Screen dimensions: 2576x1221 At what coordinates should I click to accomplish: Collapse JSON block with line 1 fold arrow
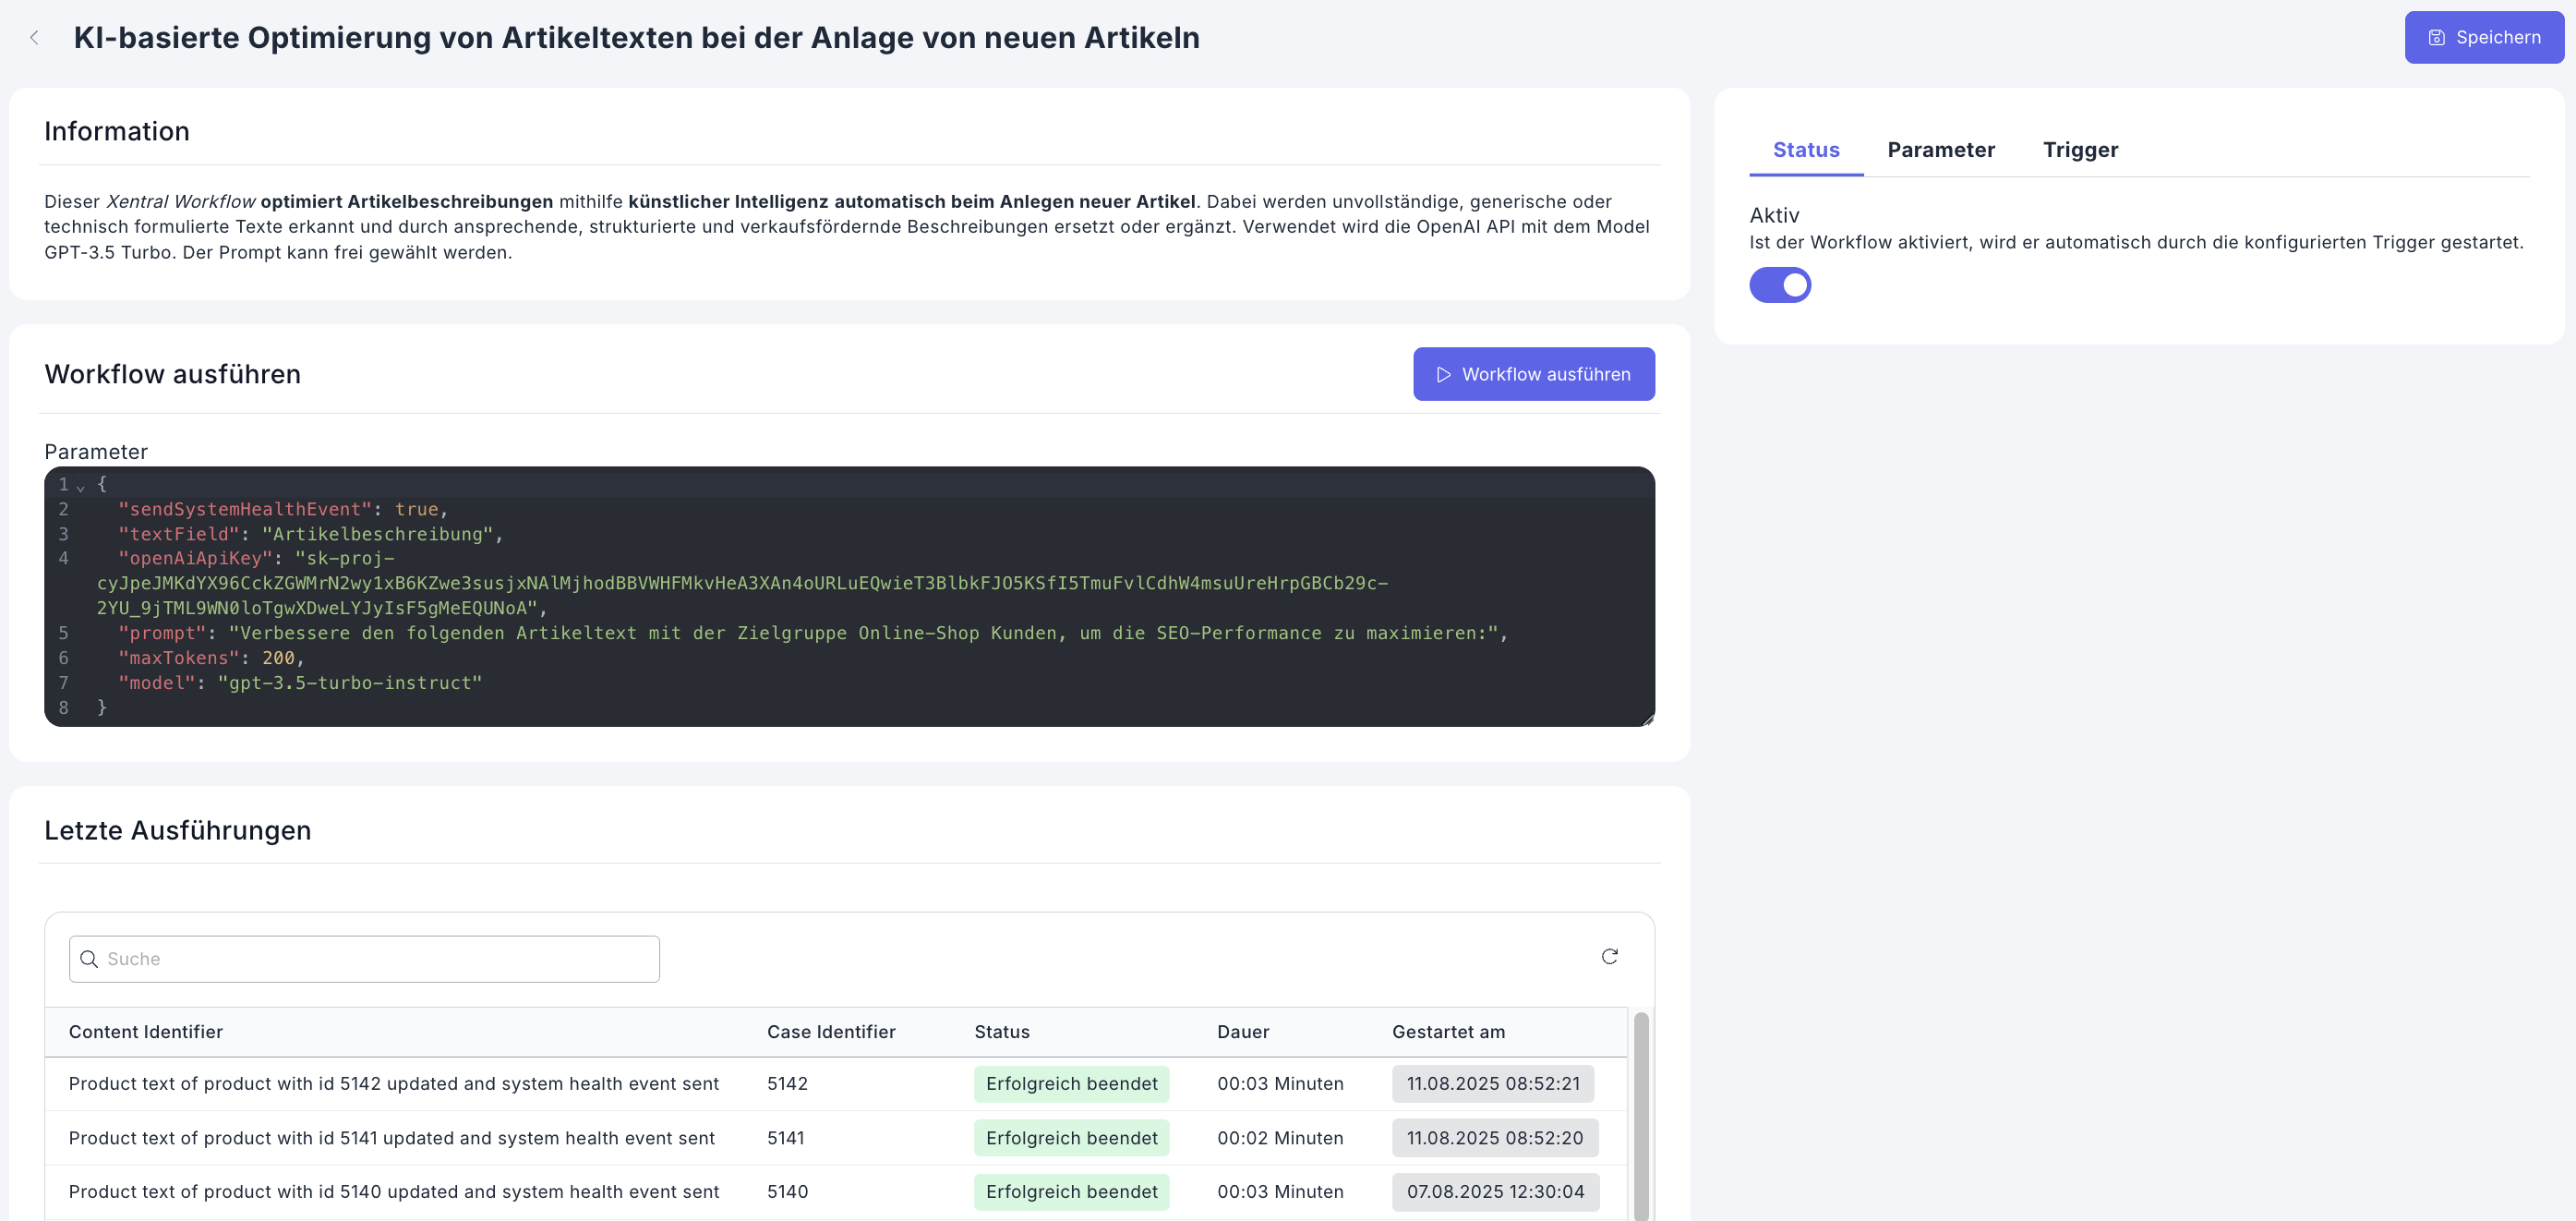[x=80, y=486]
